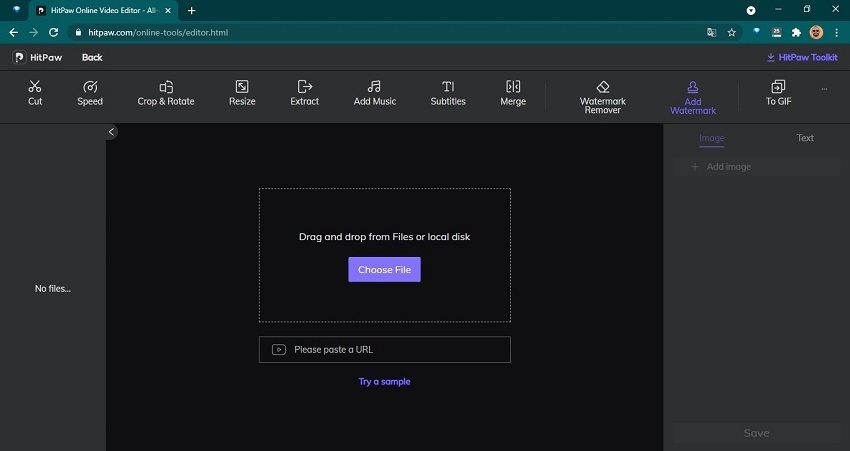
Task: Click the Try a sample link
Action: [x=384, y=382]
